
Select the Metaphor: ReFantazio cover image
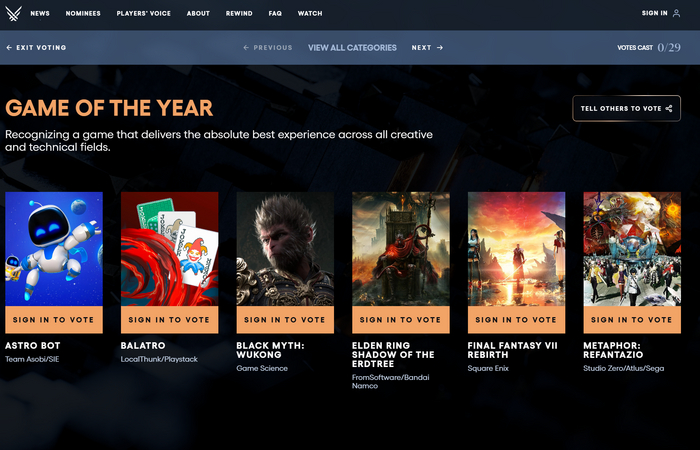632,249
